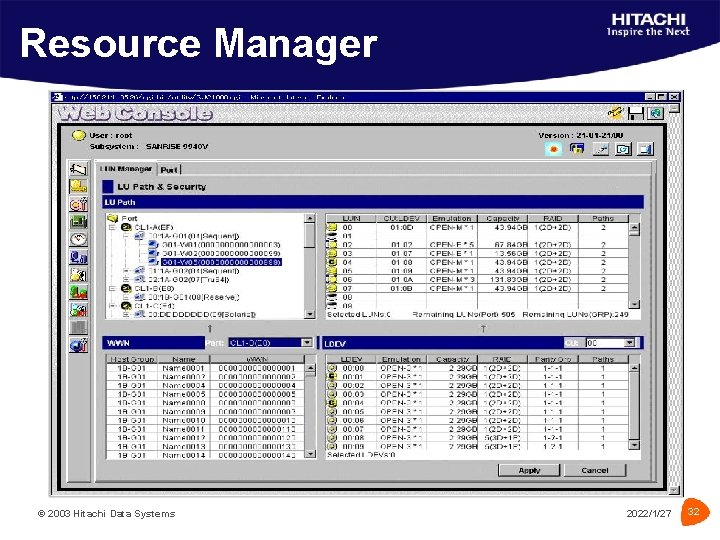Click the globe icon in Web Console banner

pyautogui.click(x=656, y=113)
